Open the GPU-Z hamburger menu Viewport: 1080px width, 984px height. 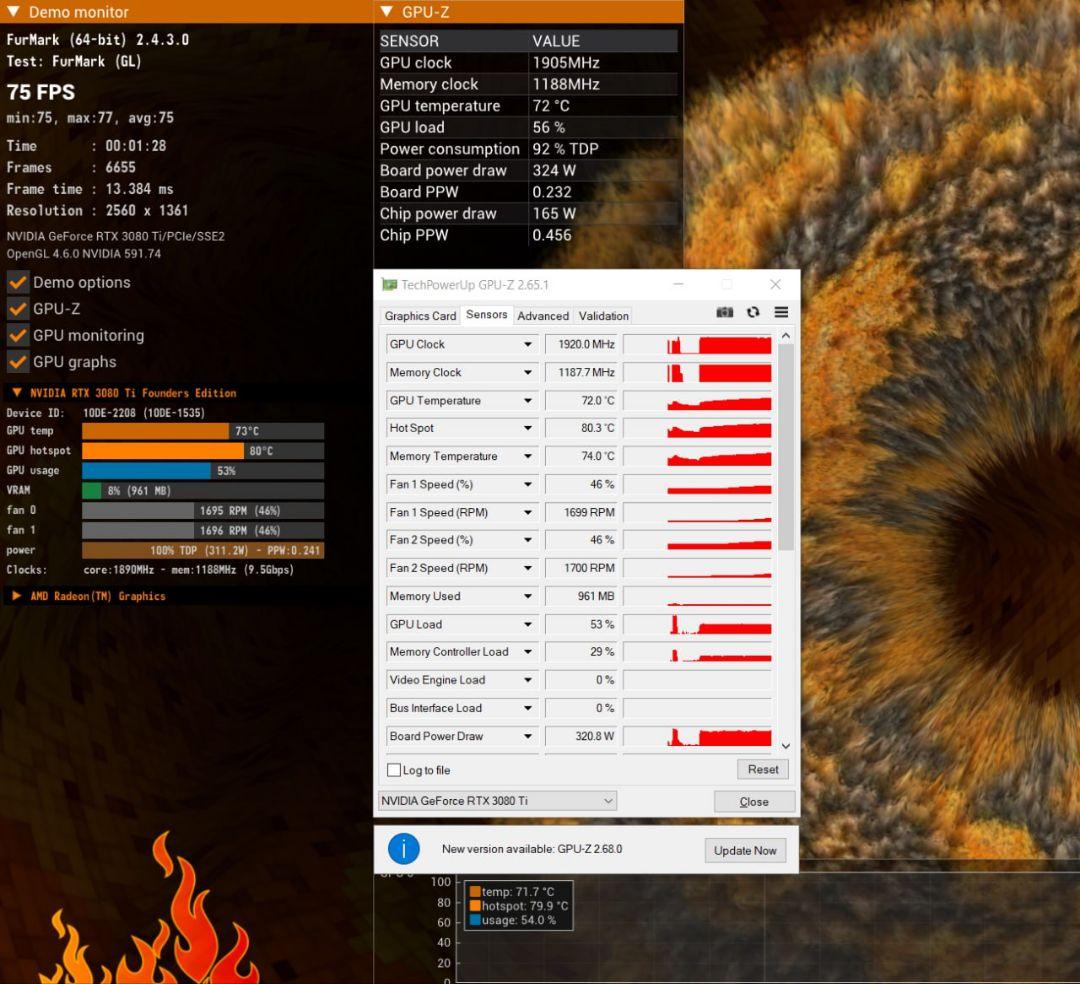pyautogui.click(x=781, y=312)
